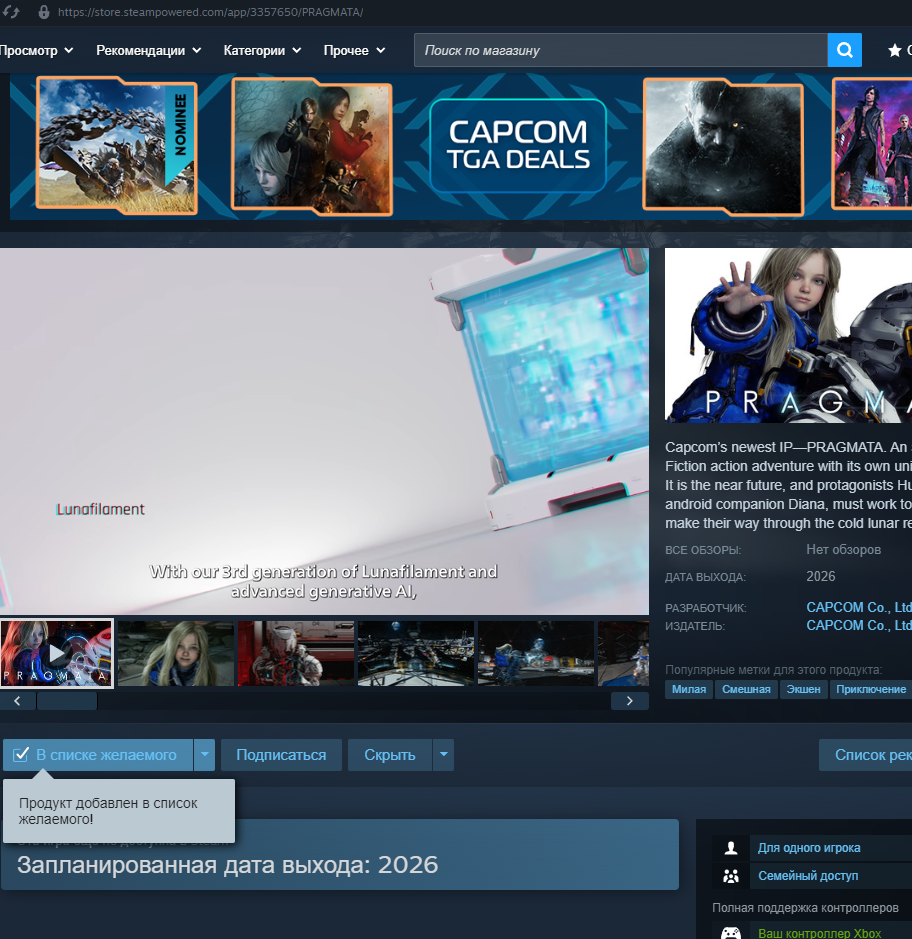Viewport: 912px width, 939px height.
Task: Open the dropdown arrow beside 'Скрыть'
Action: coord(443,755)
